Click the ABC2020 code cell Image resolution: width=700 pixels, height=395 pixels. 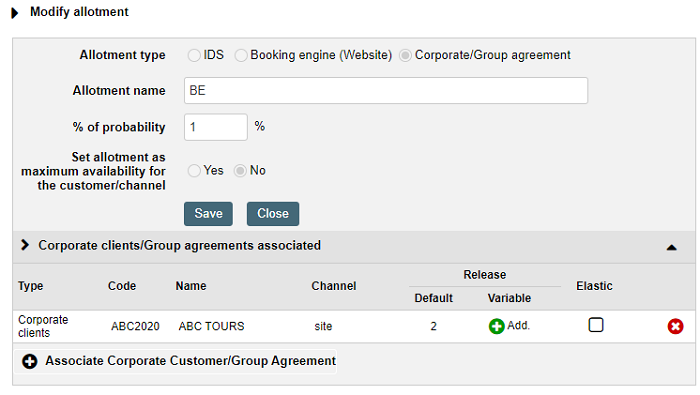[135, 326]
